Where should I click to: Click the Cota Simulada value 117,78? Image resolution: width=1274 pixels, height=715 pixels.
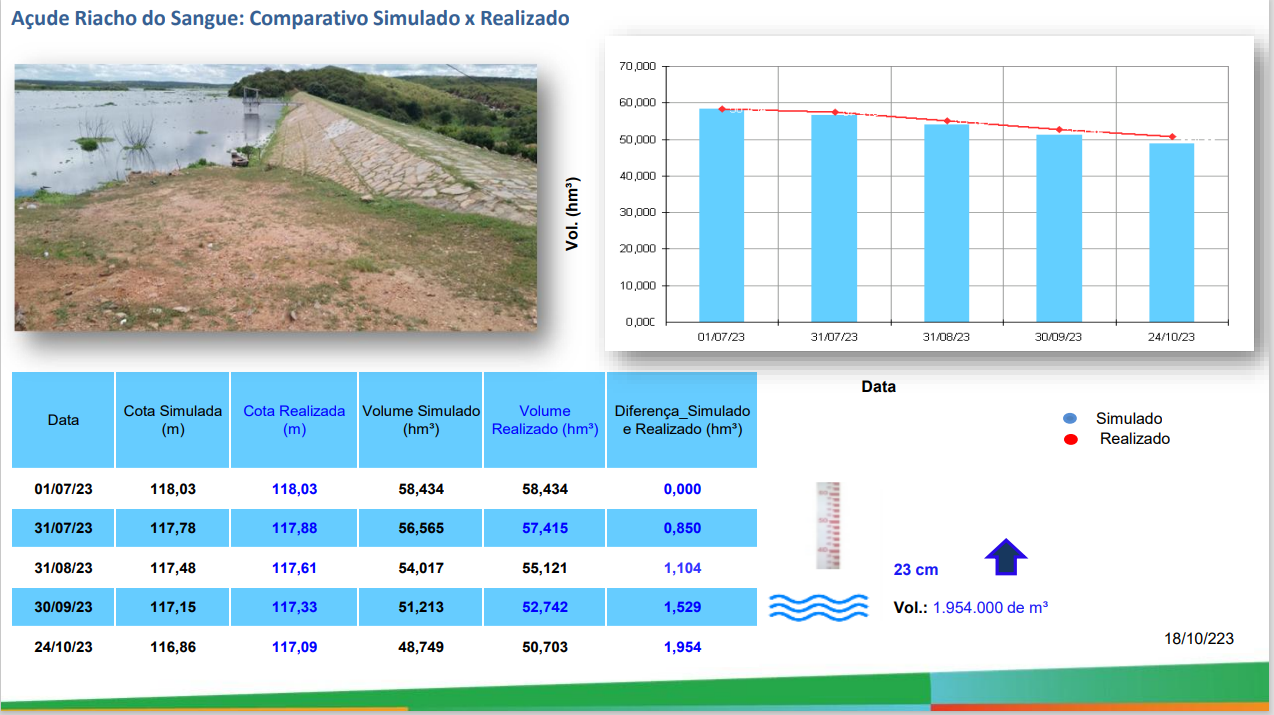(x=173, y=528)
